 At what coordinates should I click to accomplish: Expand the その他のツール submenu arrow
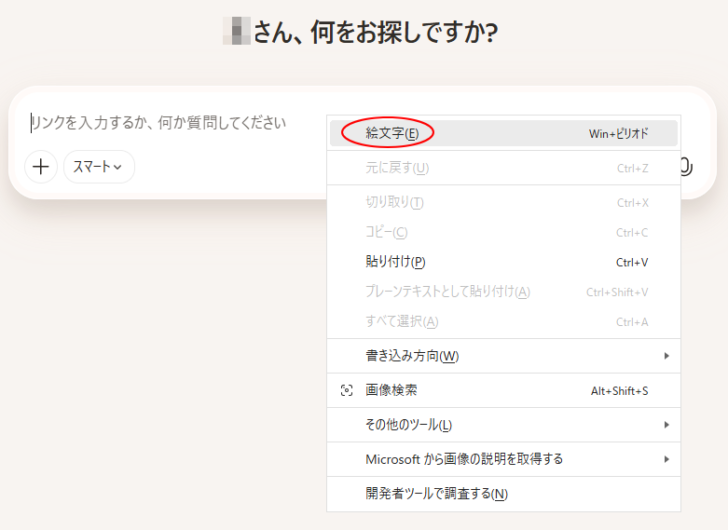click(x=666, y=425)
